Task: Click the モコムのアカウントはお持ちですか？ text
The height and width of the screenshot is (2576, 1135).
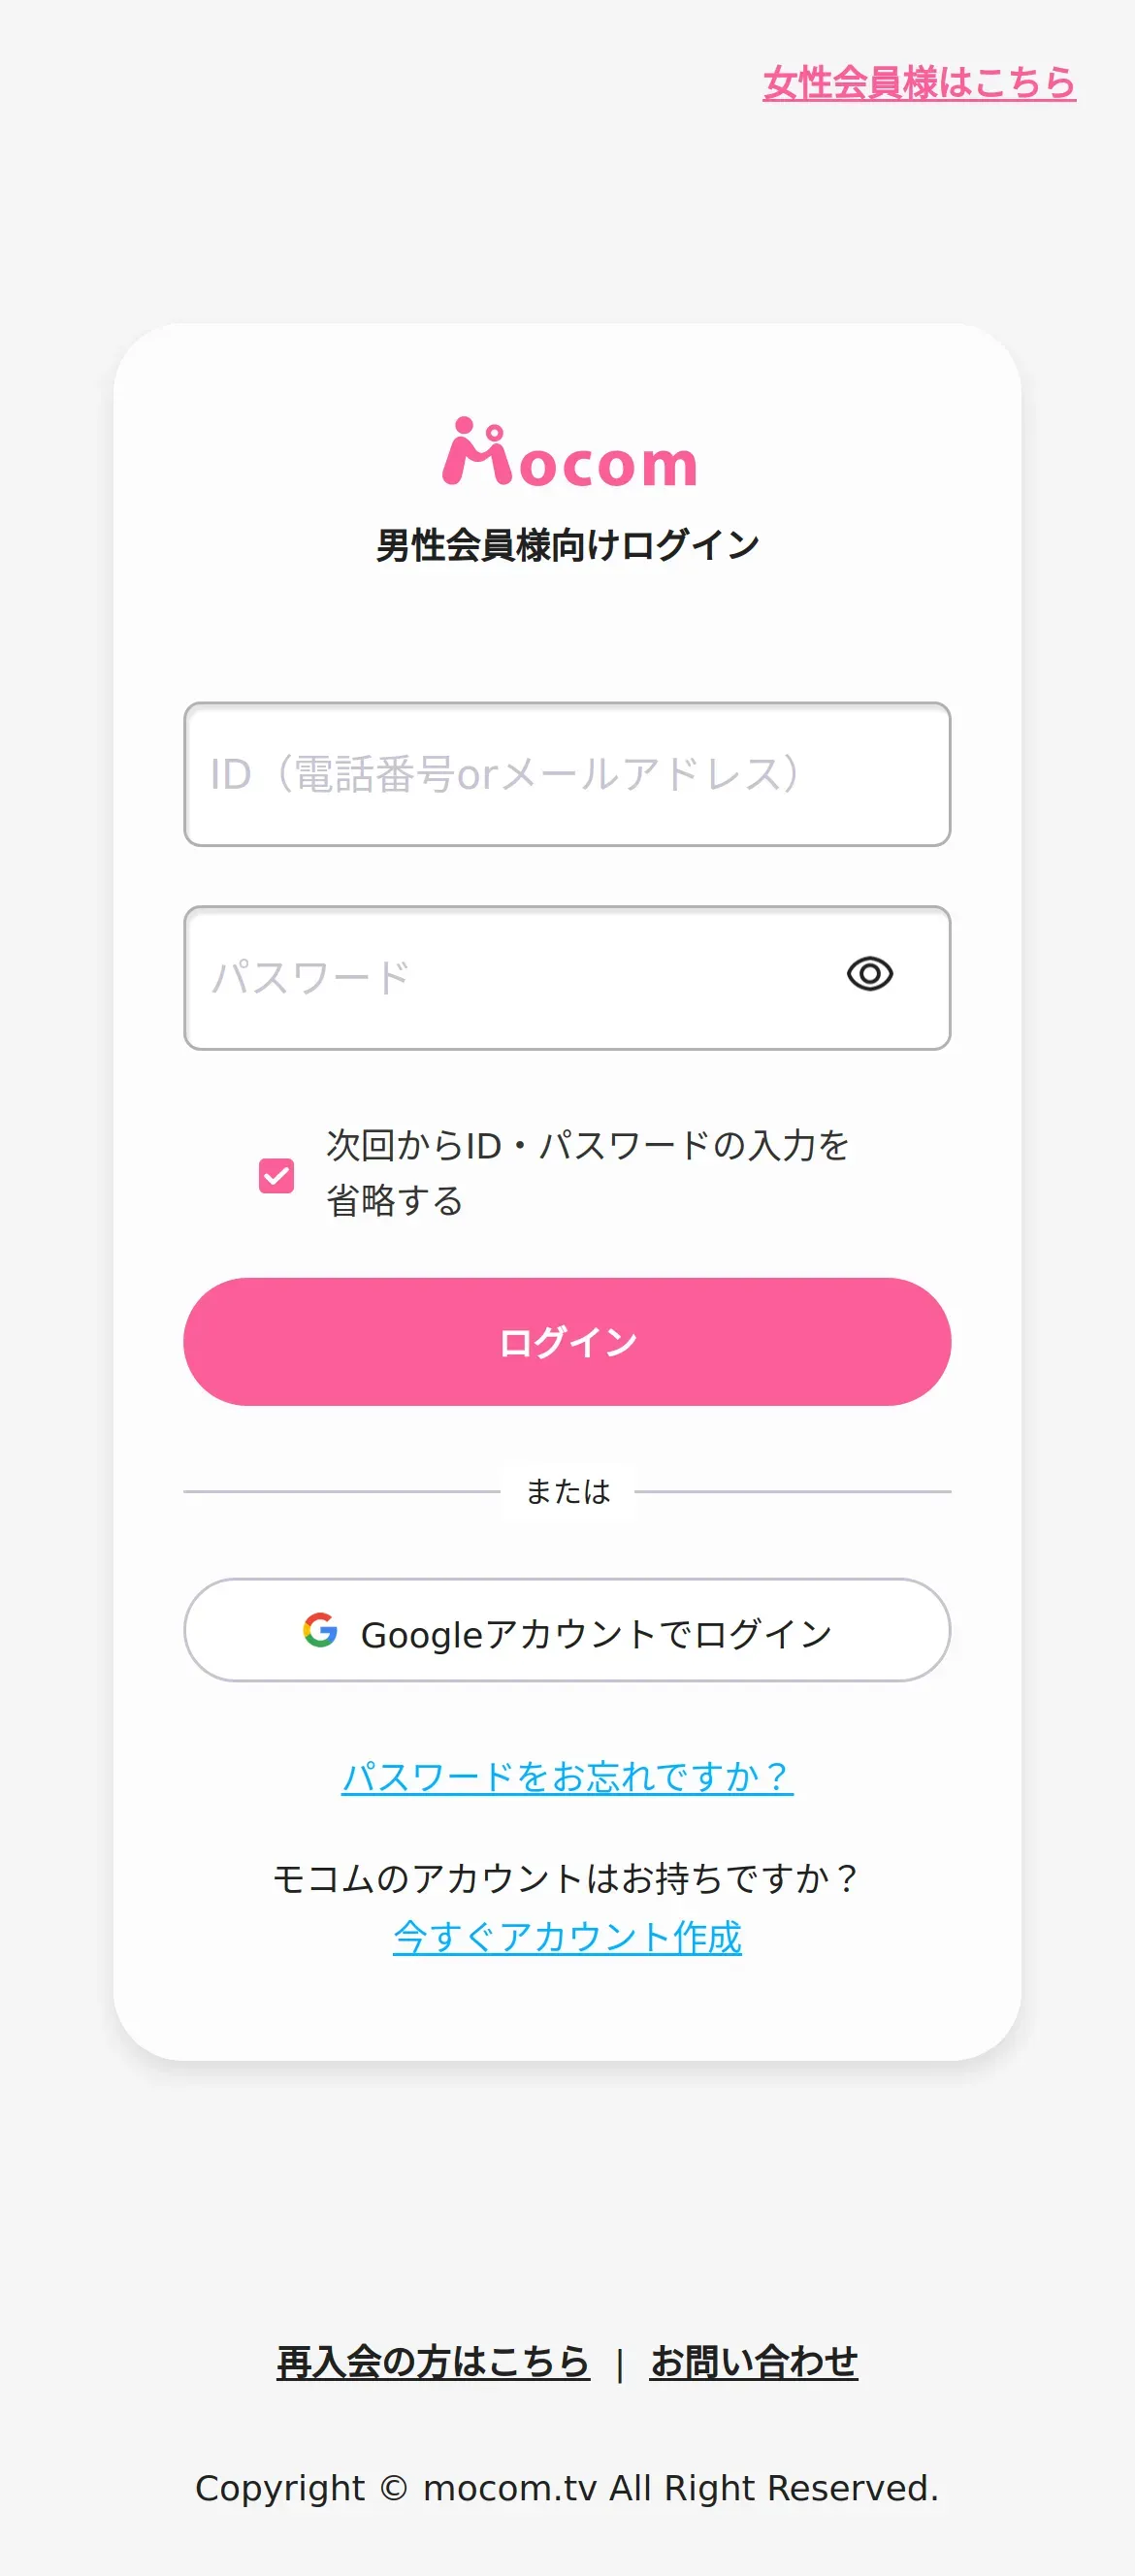Action: (567, 1878)
